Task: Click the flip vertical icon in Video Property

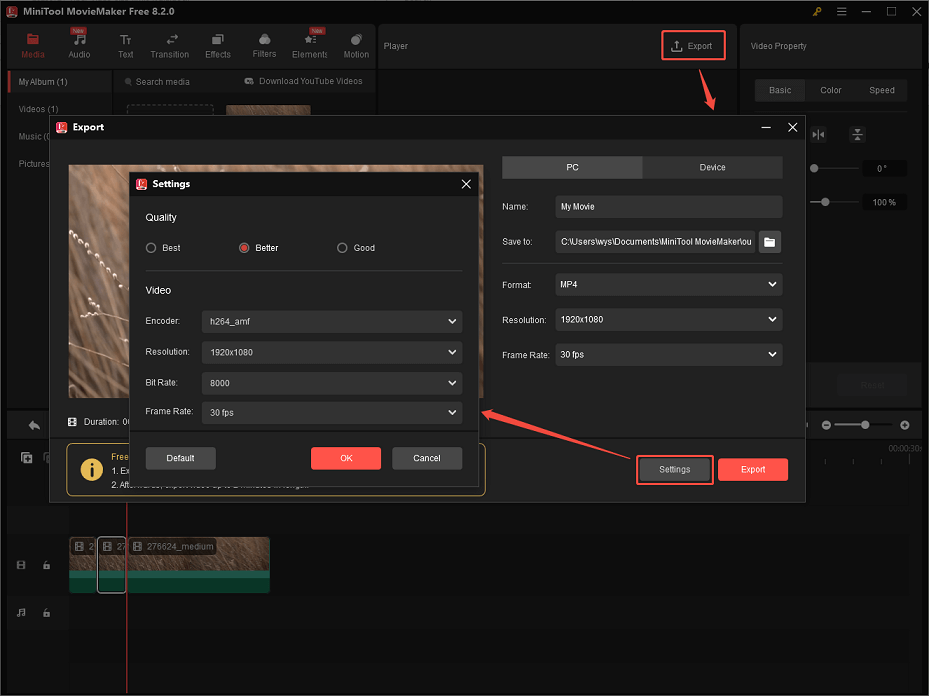Action: point(857,134)
